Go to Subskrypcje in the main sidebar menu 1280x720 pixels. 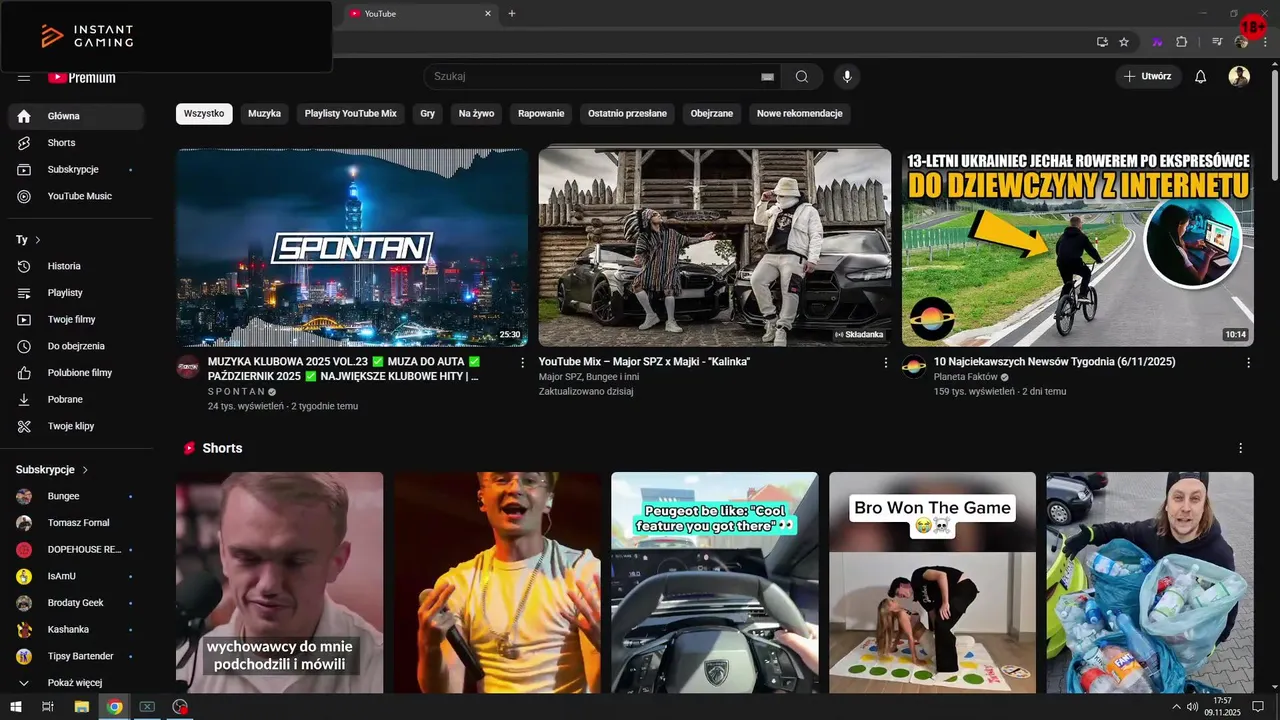point(76,169)
